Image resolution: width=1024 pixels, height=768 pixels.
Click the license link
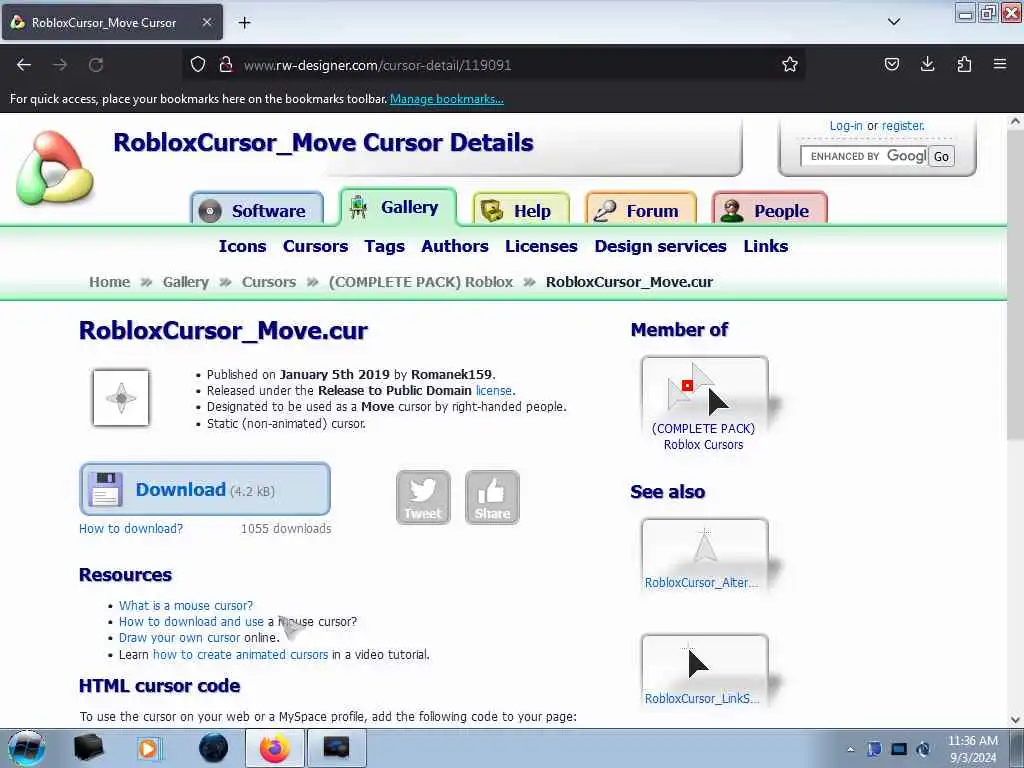[x=494, y=391]
